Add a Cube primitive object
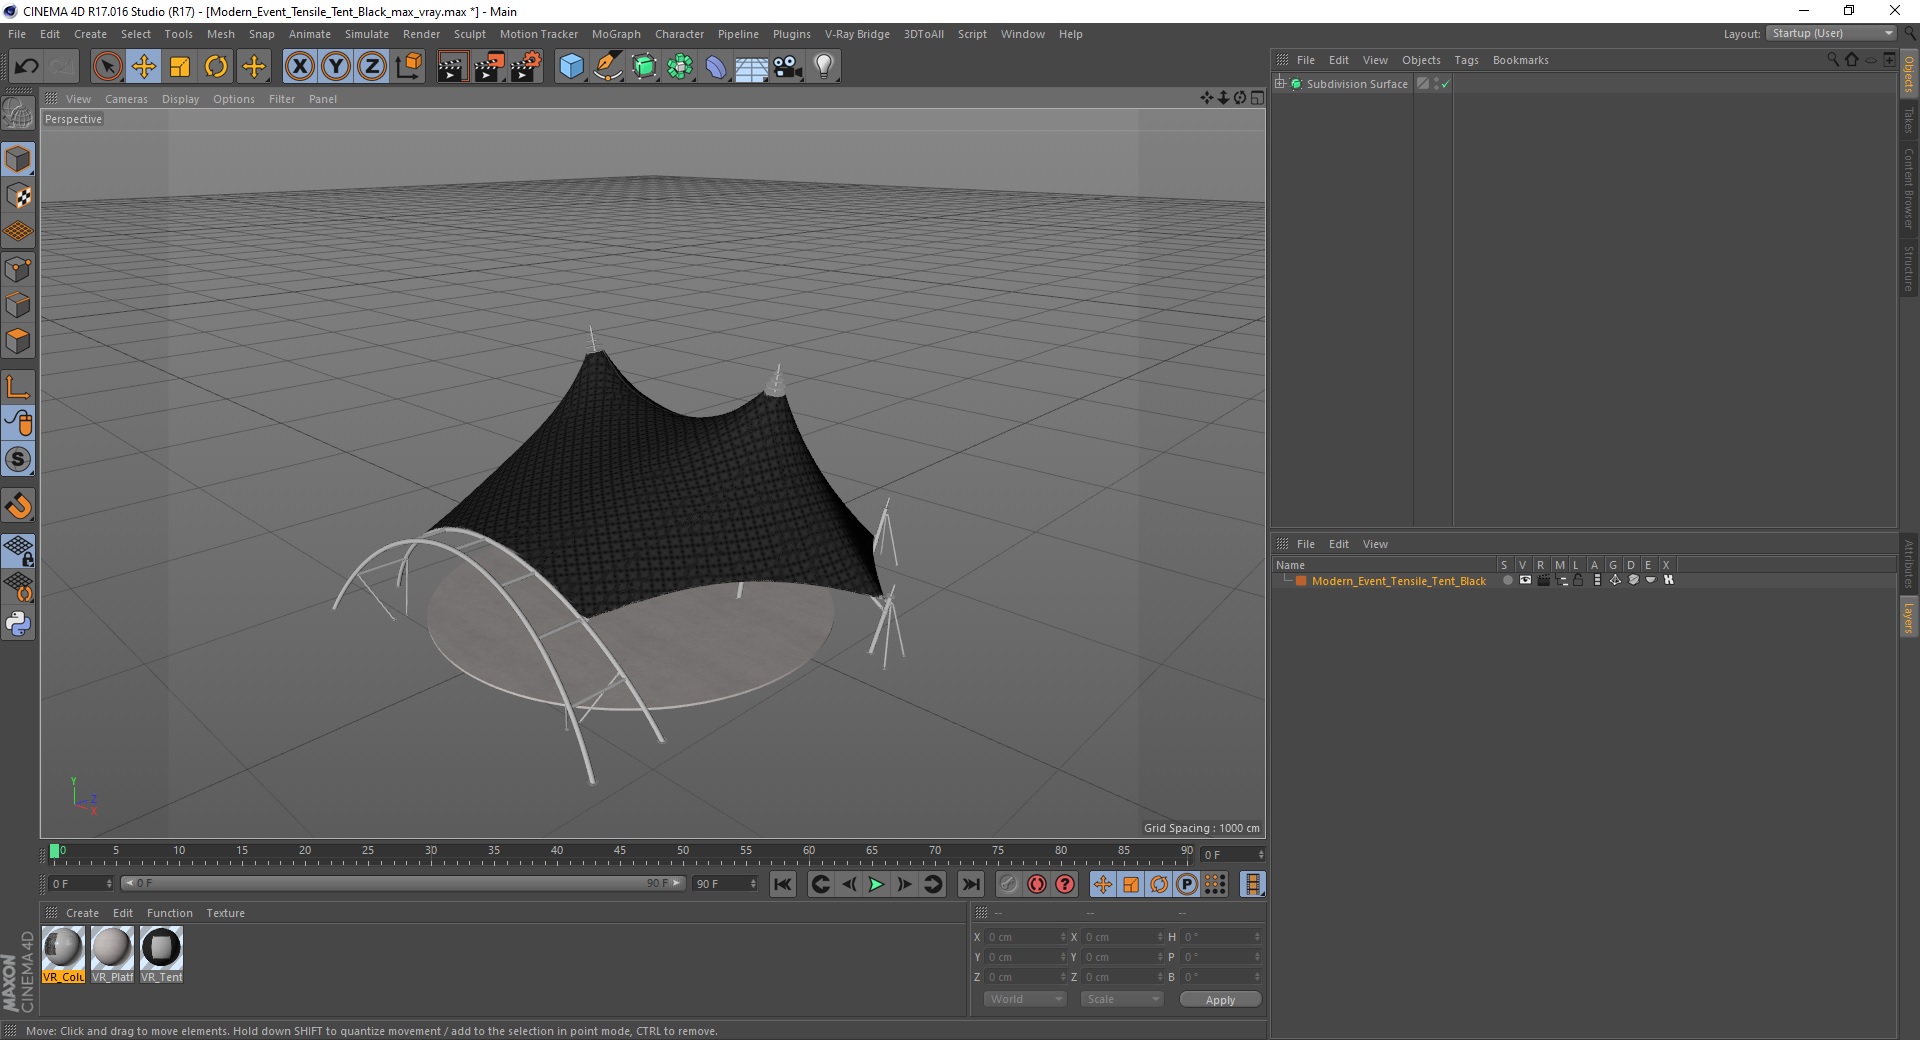This screenshot has width=1920, height=1040. pyautogui.click(x=571, y=67)
